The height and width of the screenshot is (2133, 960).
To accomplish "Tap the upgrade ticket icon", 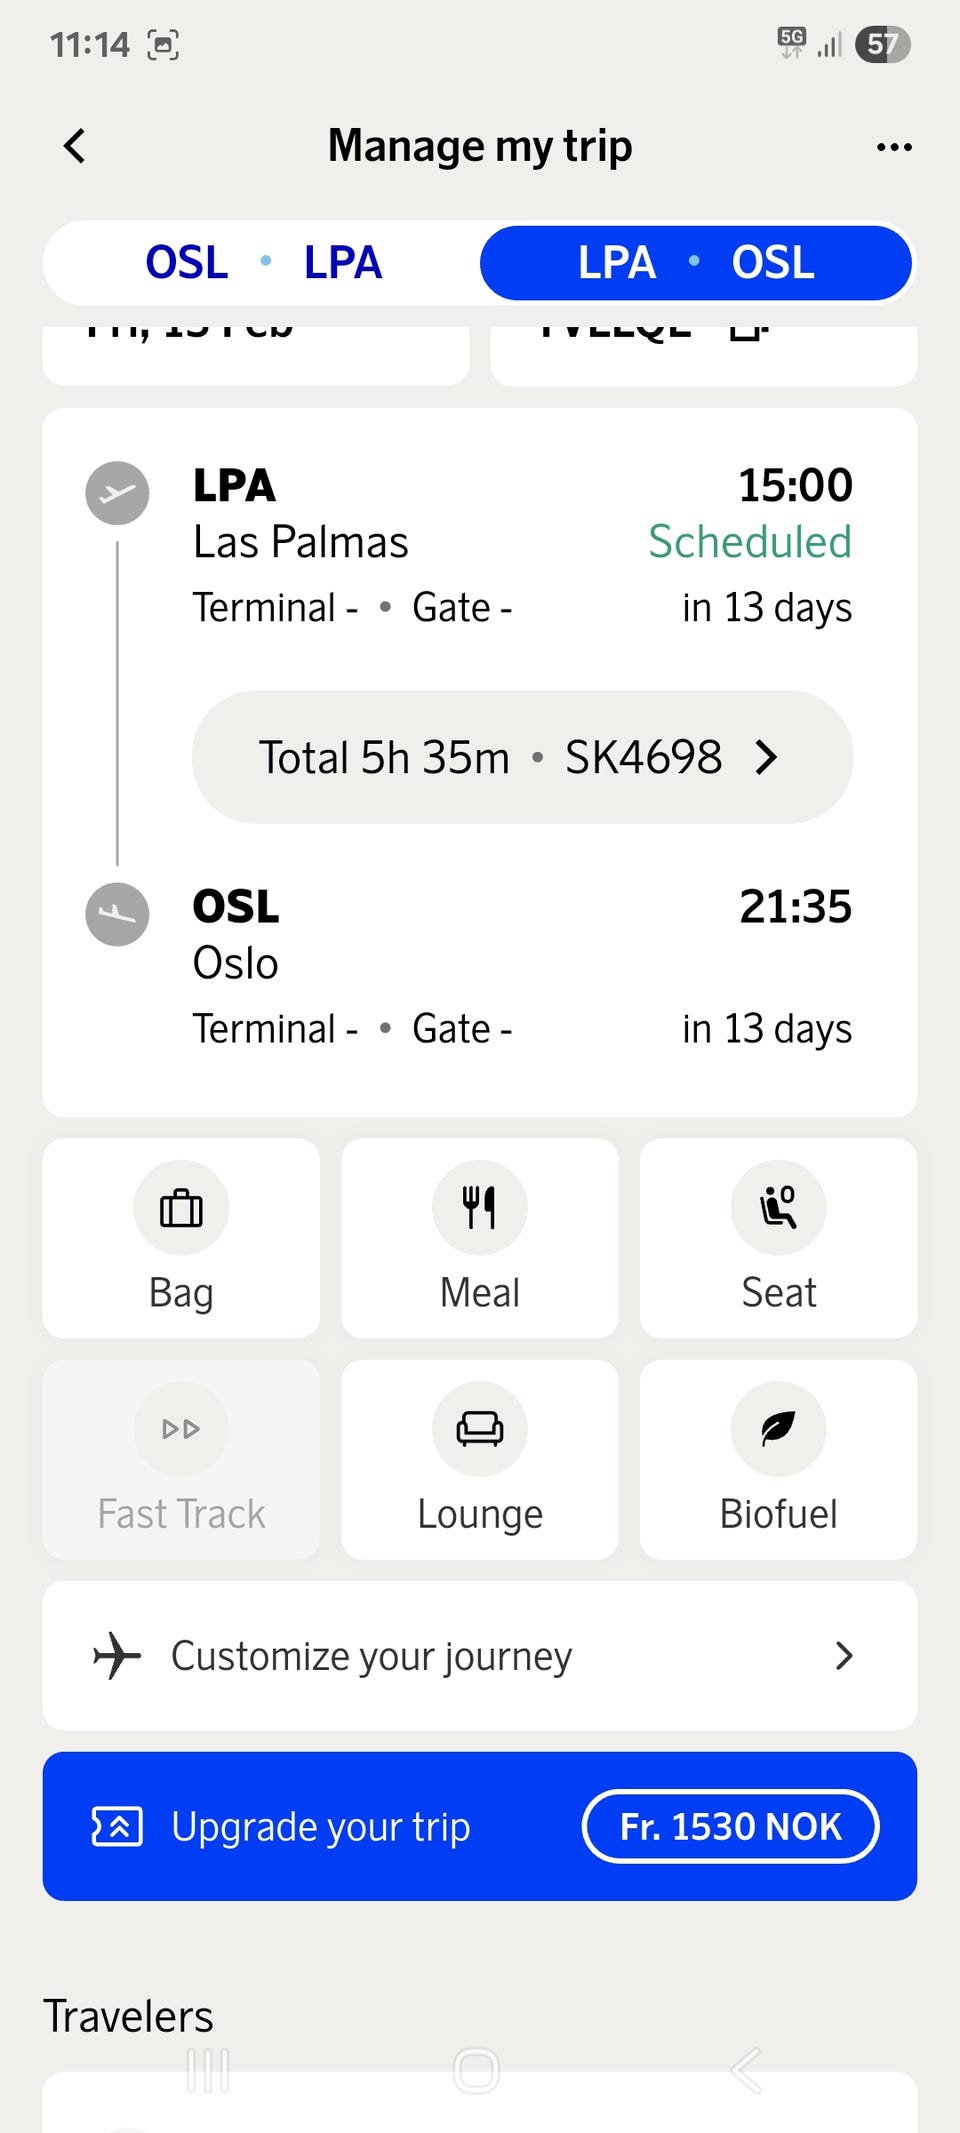I will pos(117,1826).
